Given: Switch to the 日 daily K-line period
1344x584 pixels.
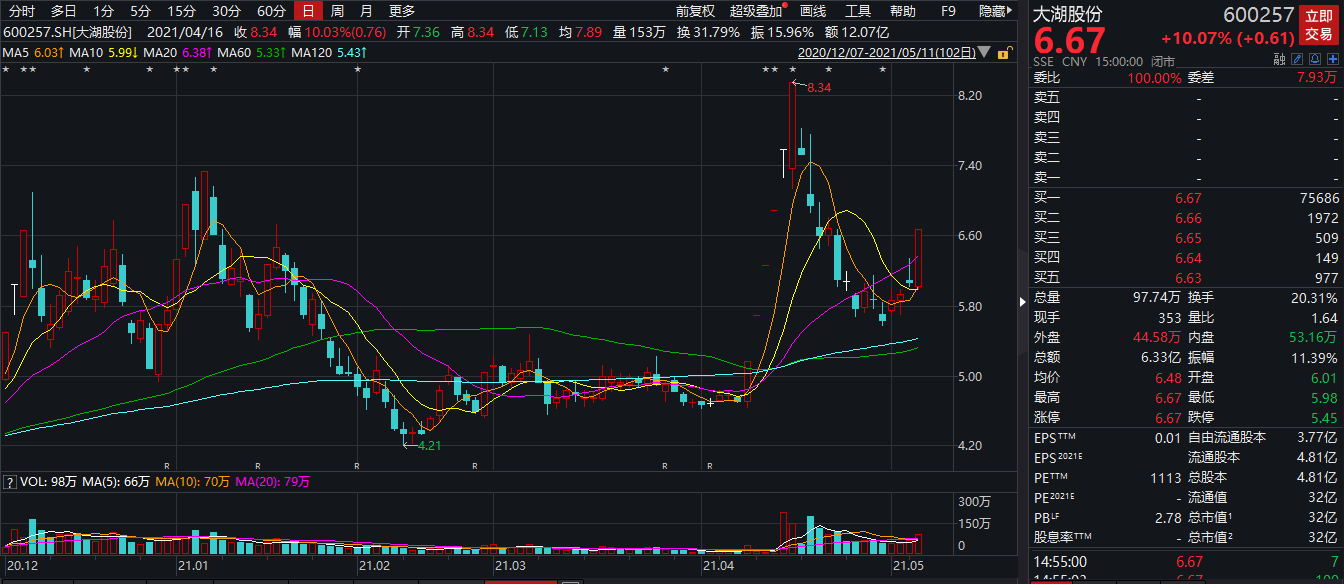Looking at the screenshot, I should coord(308,11).
